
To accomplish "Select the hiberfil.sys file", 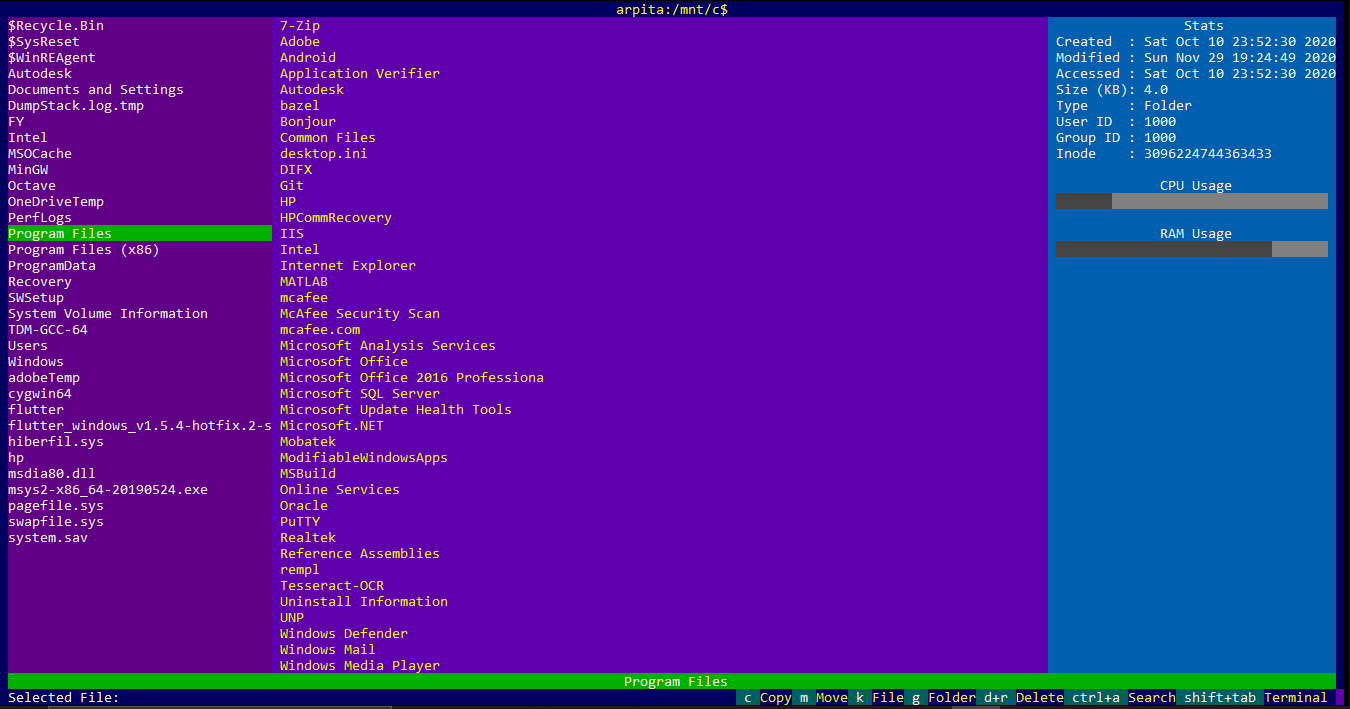I will click(56, 441).
